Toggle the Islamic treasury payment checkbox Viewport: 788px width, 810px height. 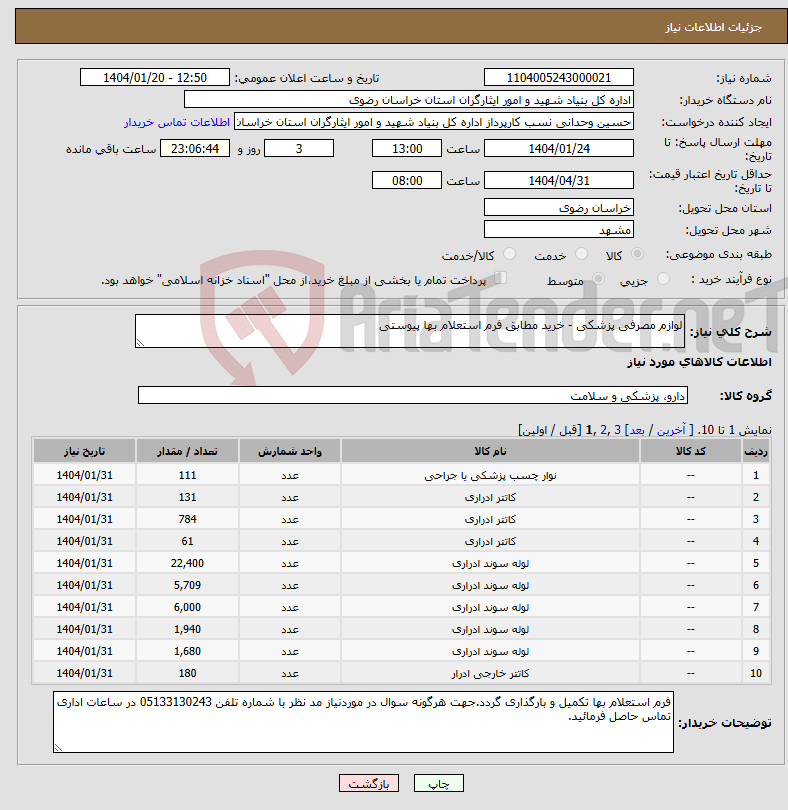[x=500, y=278]
